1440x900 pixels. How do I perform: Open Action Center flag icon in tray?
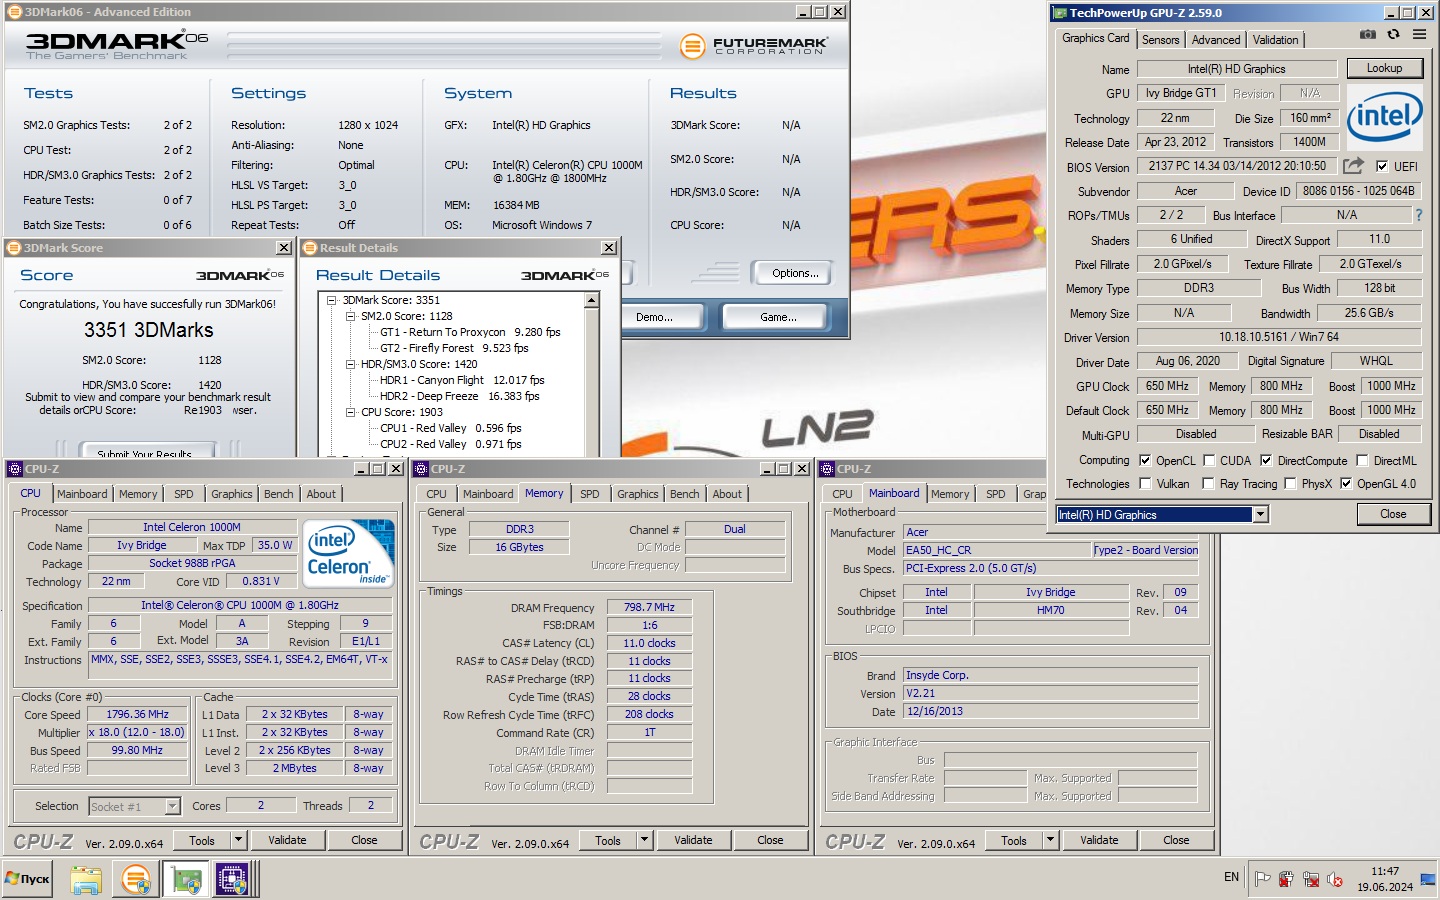click(1262, 879)
